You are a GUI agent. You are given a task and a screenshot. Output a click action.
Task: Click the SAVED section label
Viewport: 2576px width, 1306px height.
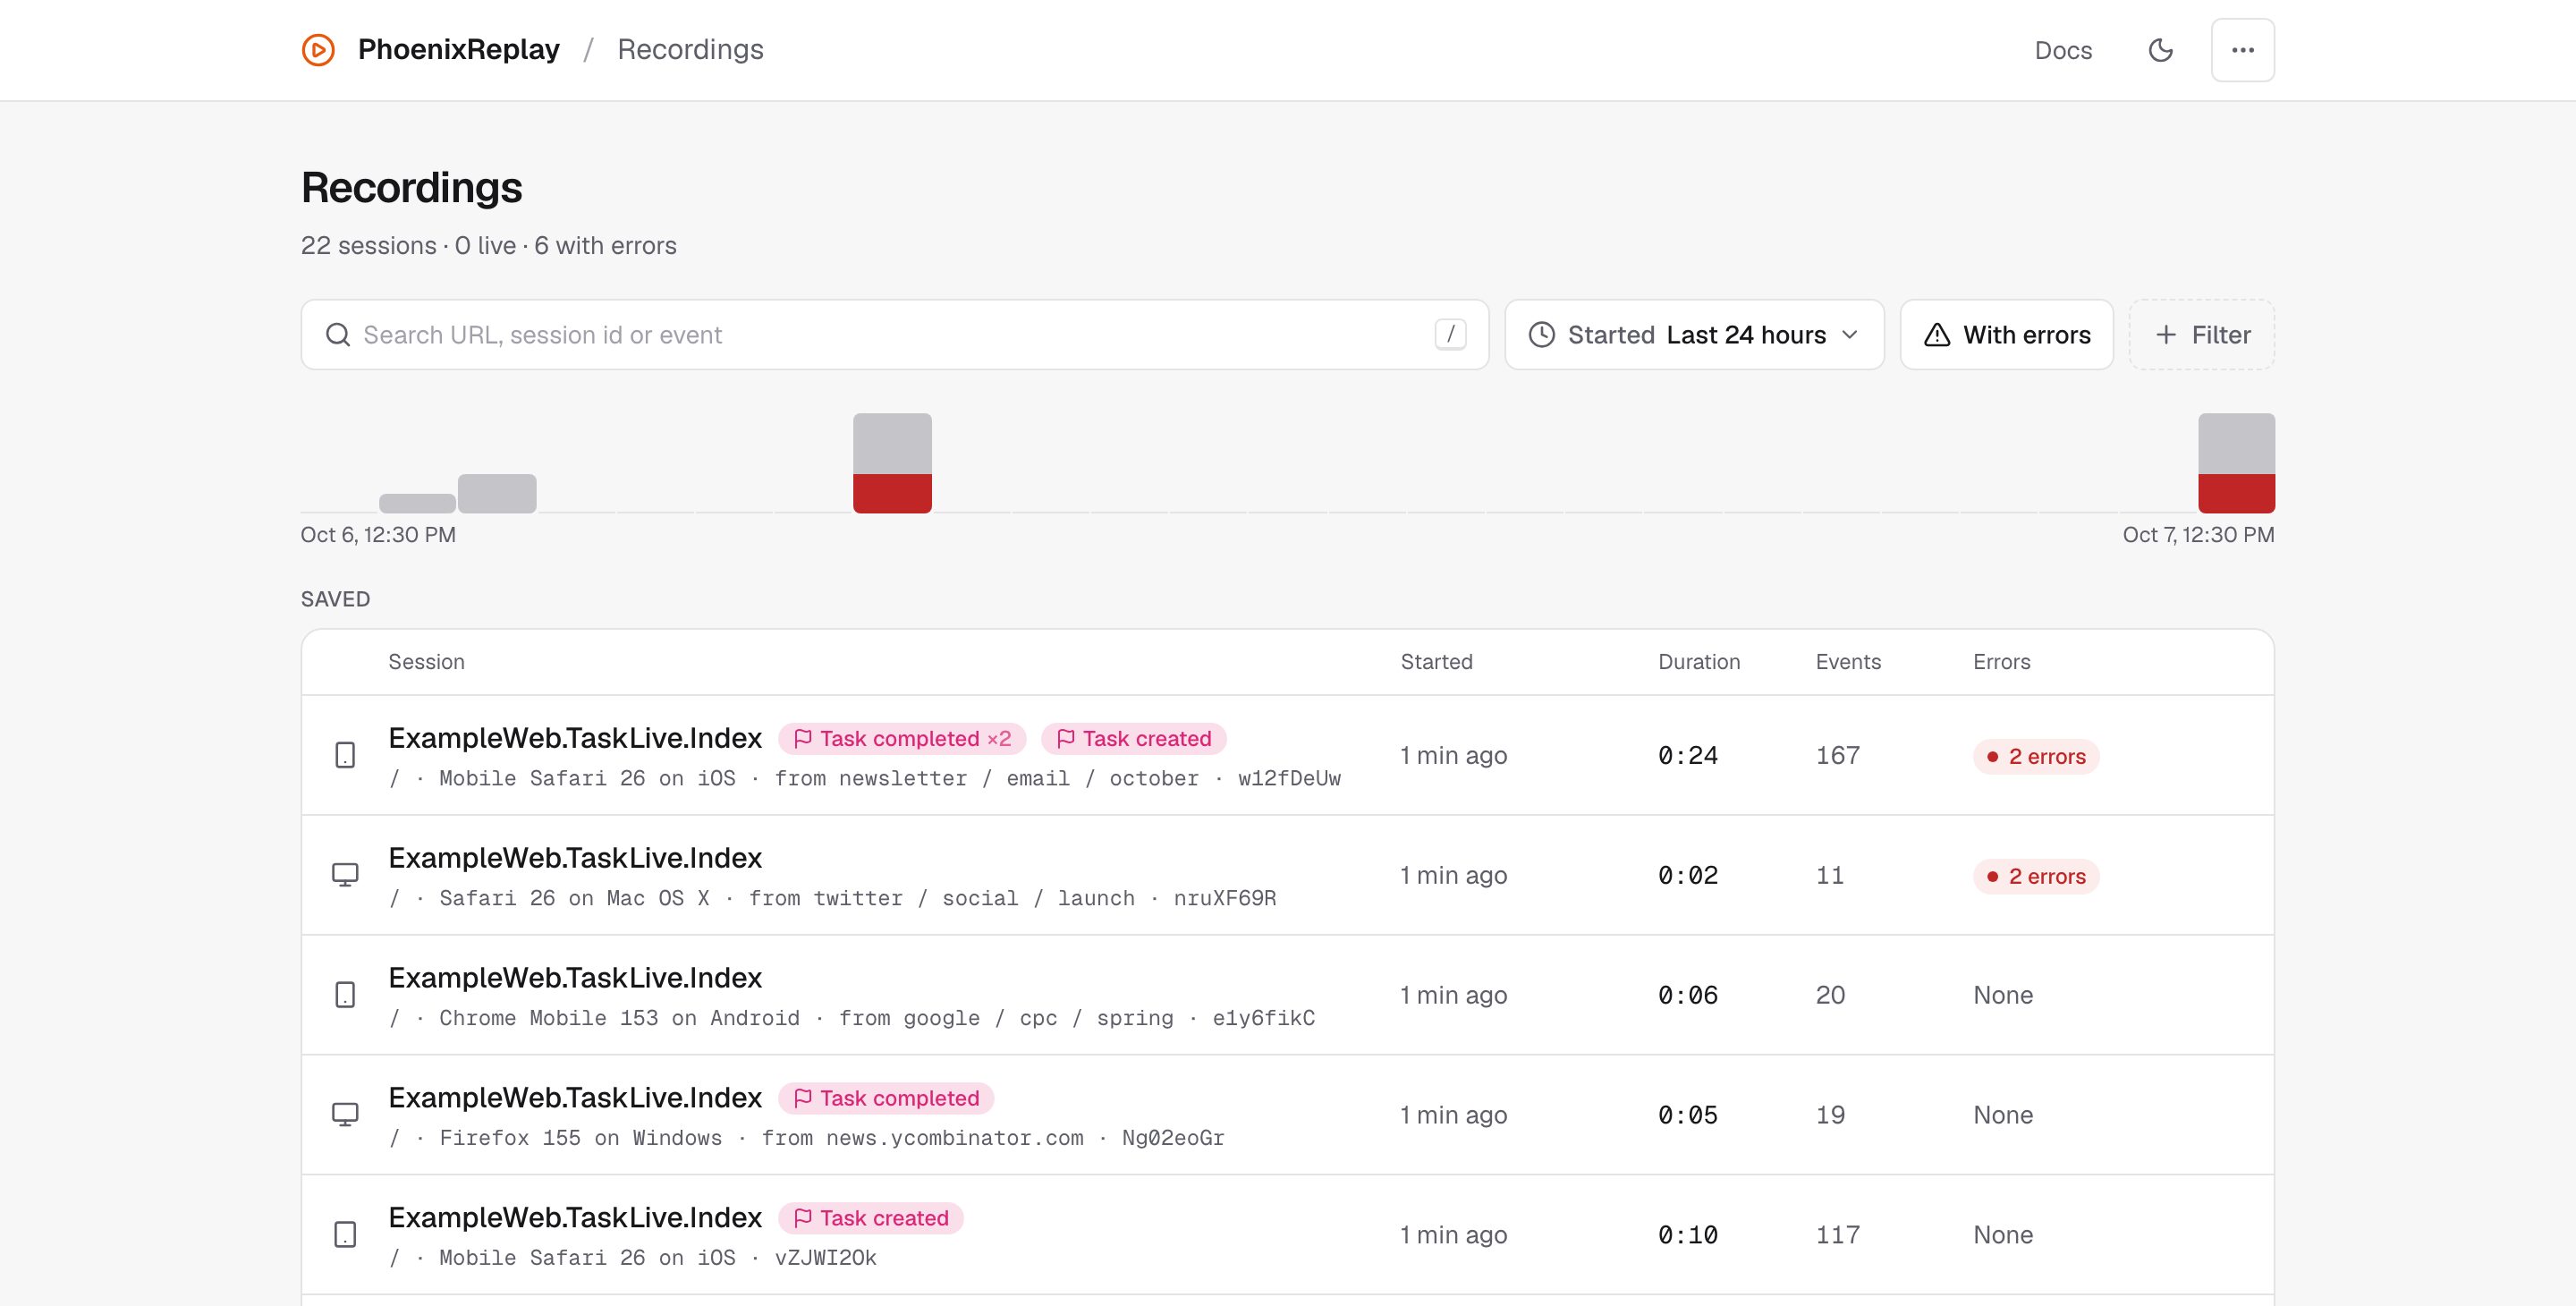(x=335, y=599)
